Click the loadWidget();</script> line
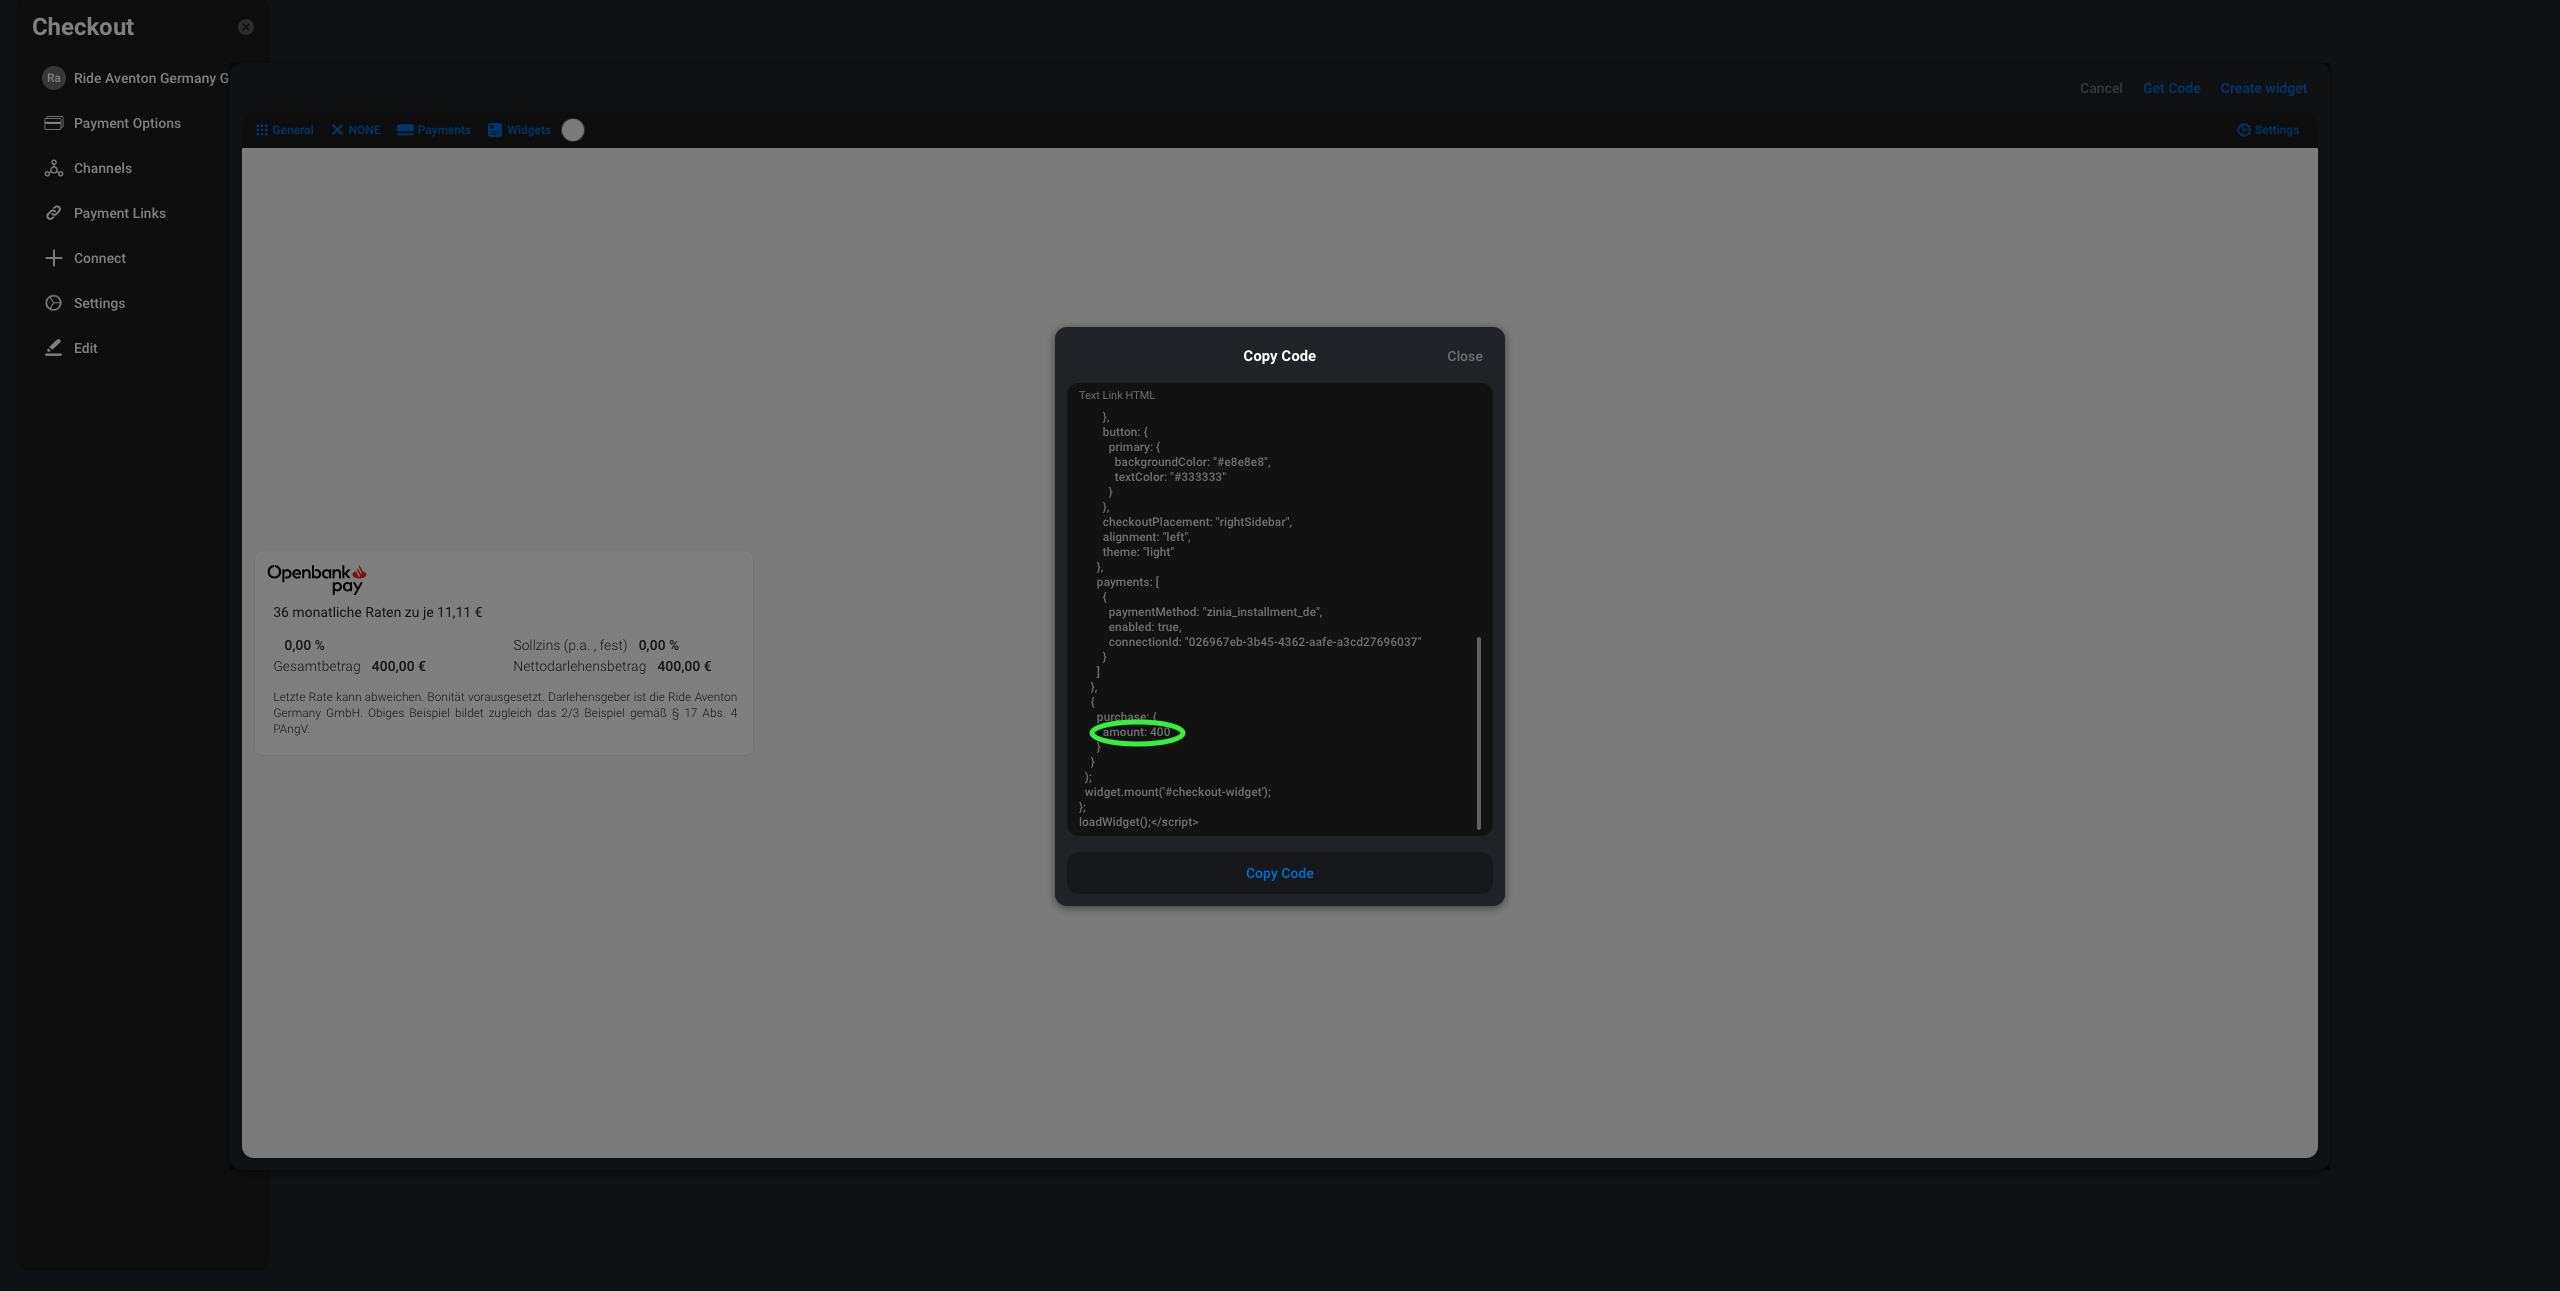 point(1138,822)
